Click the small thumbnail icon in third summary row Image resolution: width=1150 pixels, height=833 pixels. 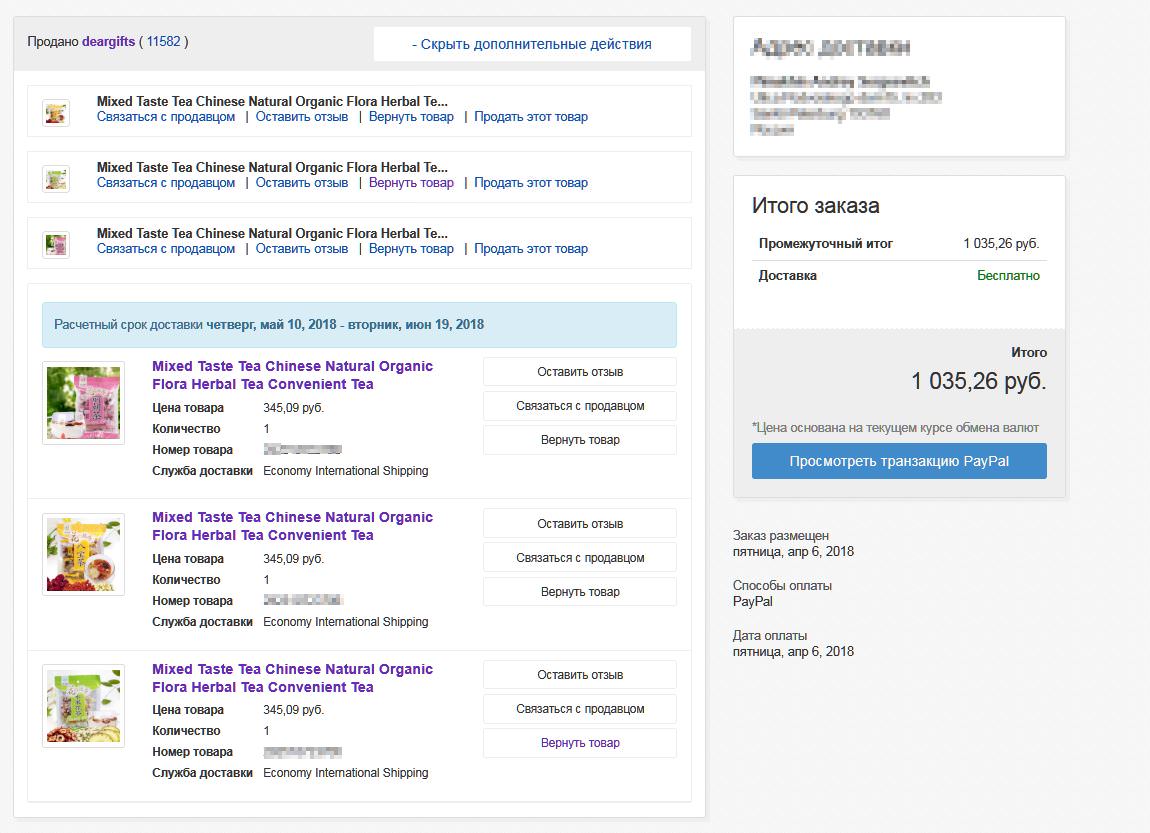(56, 244)
